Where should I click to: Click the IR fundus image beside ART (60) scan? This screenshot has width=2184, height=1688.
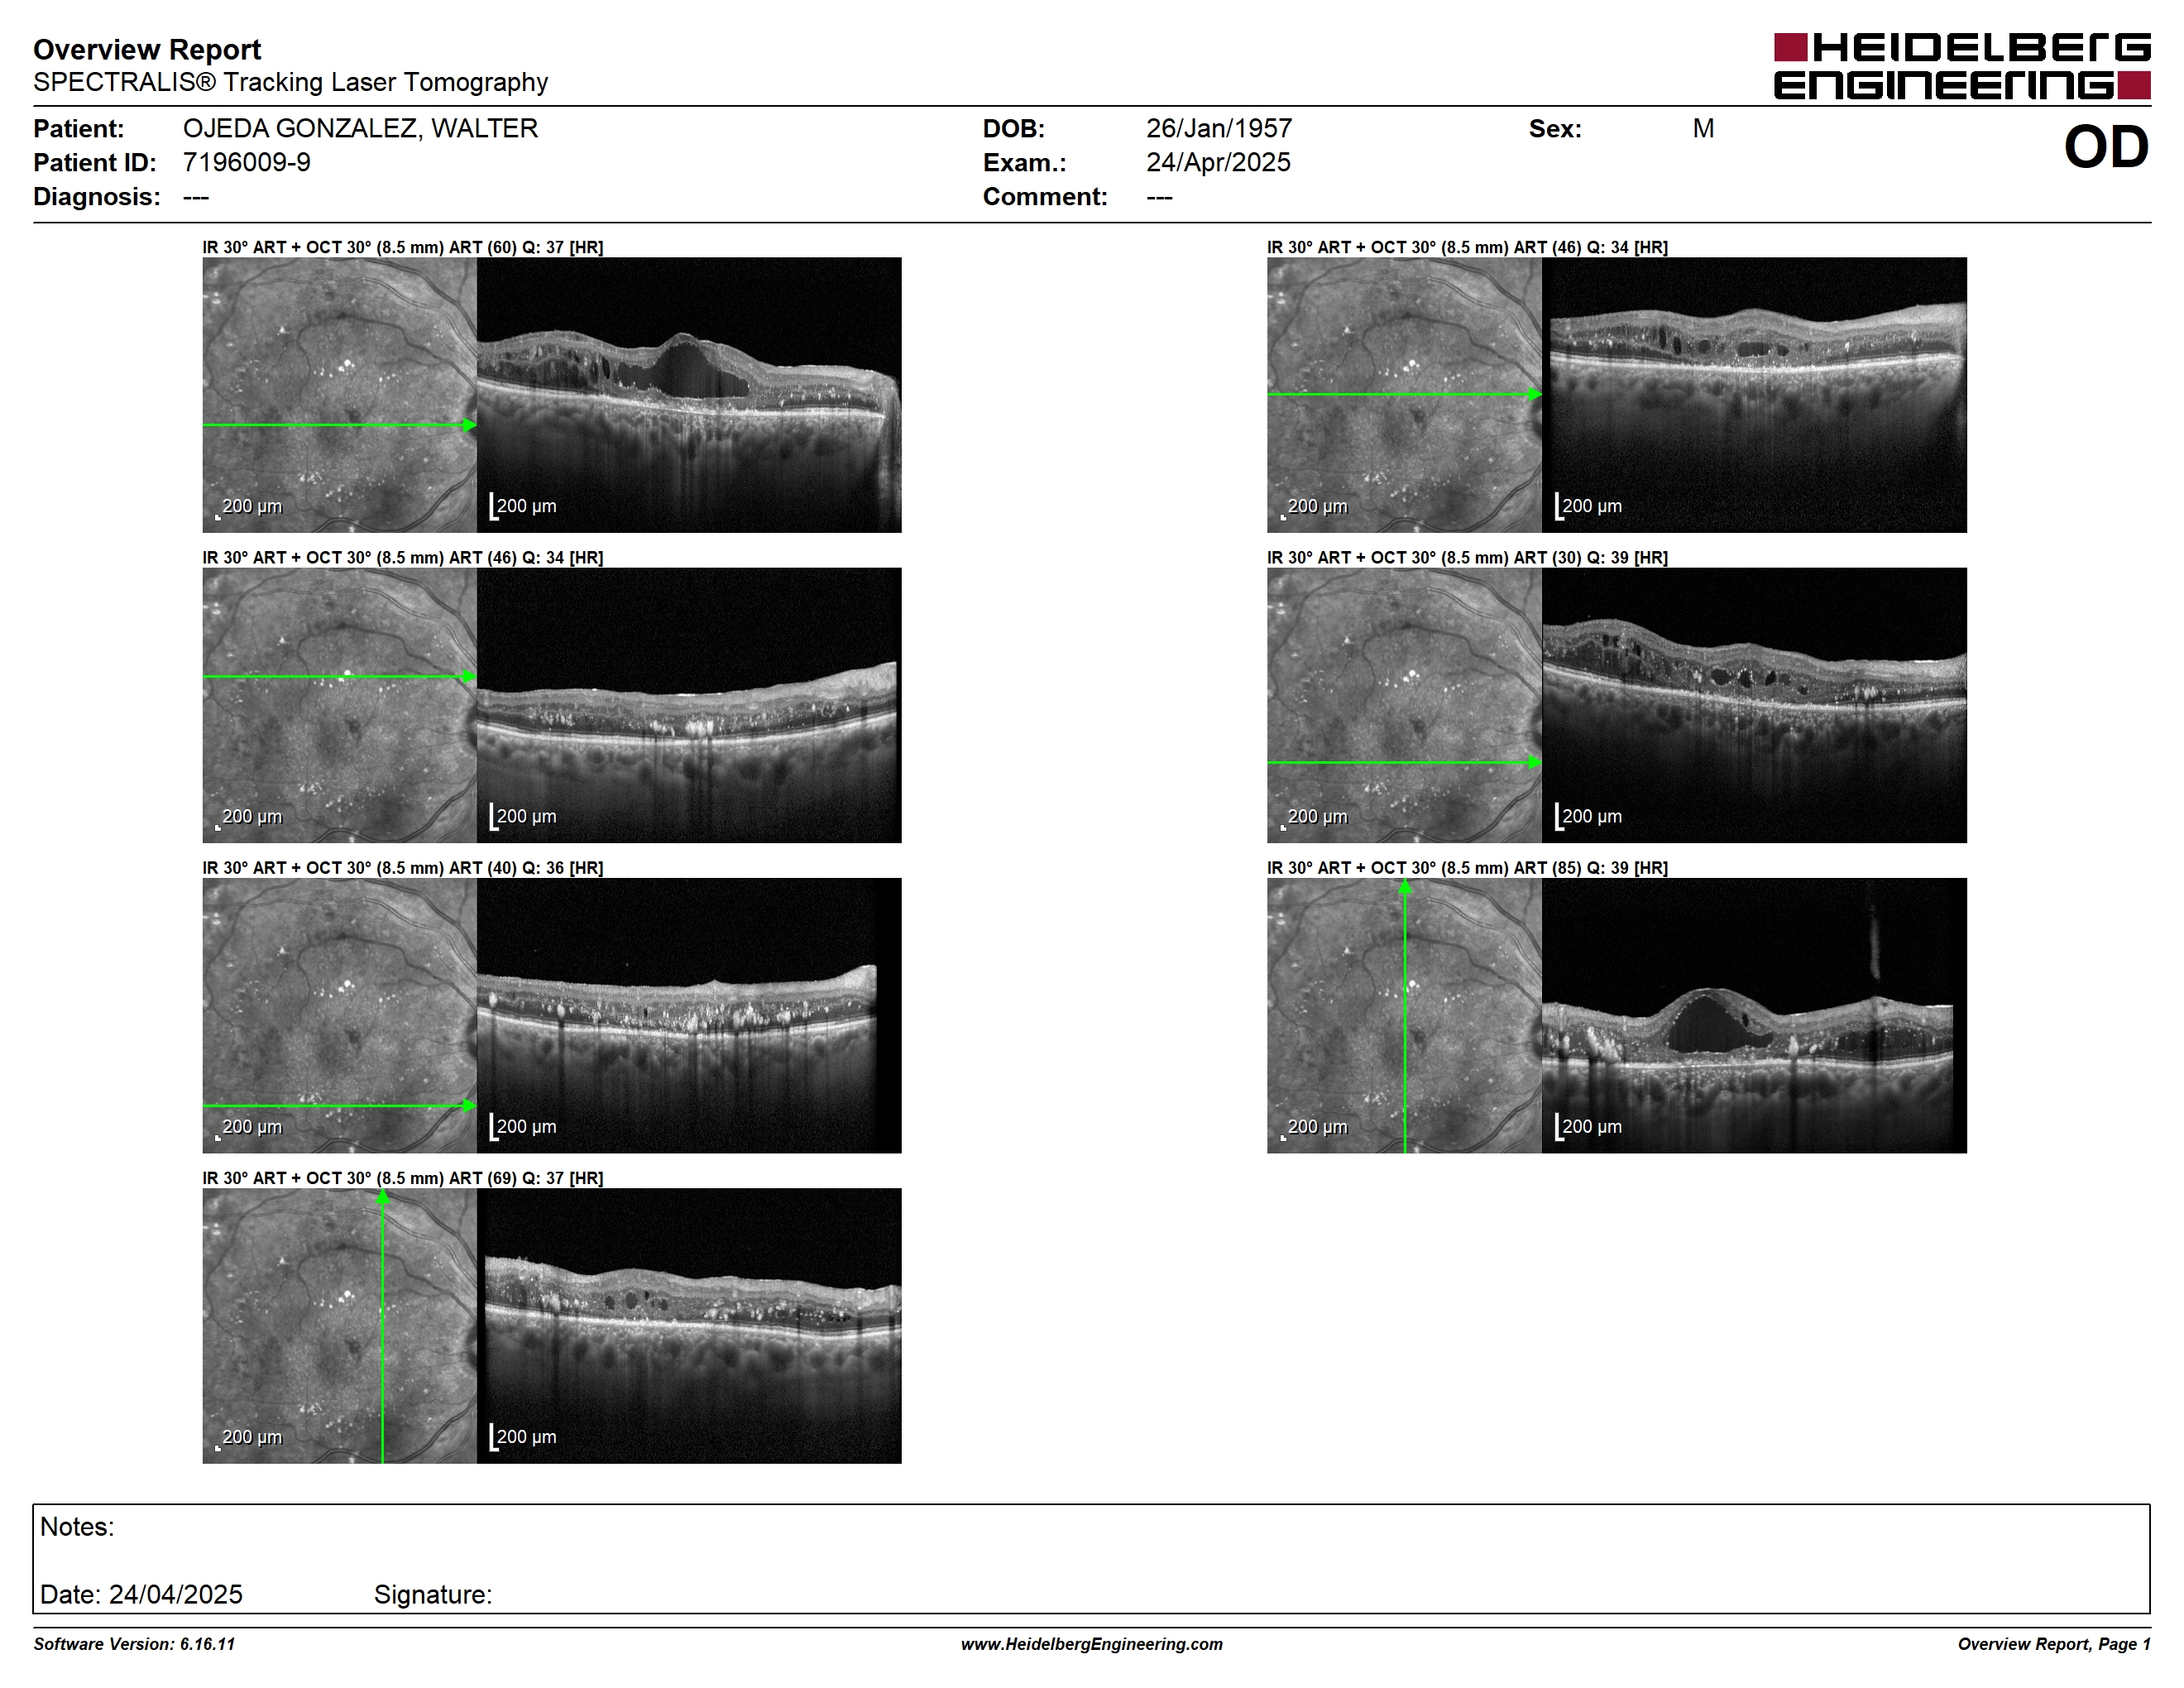pos(340,395)
